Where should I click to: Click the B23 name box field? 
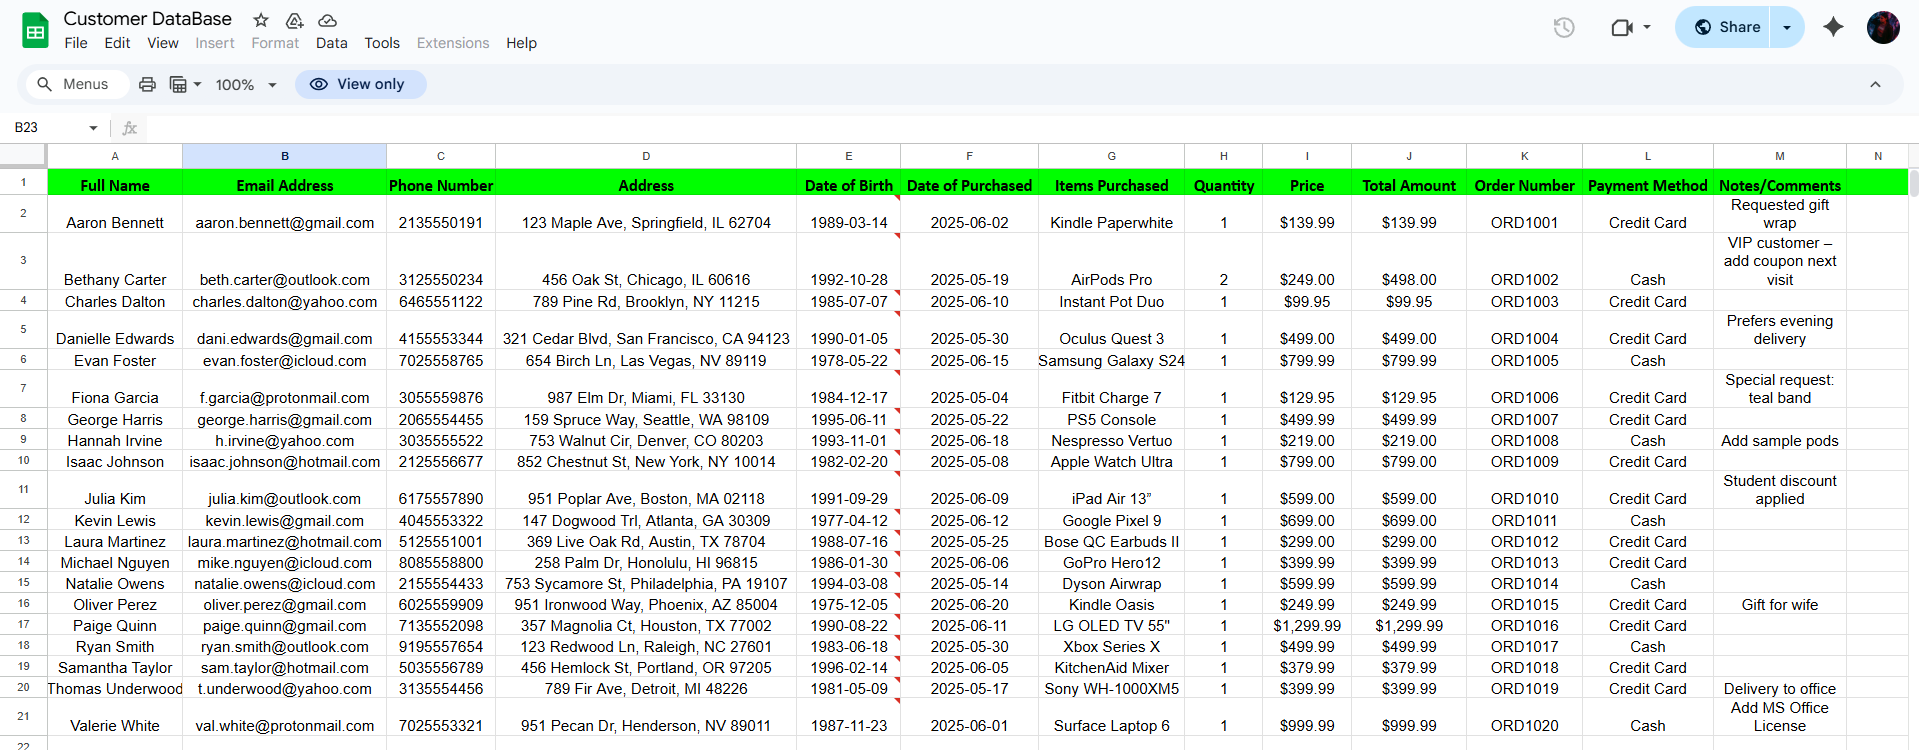[x=47, y=128]
